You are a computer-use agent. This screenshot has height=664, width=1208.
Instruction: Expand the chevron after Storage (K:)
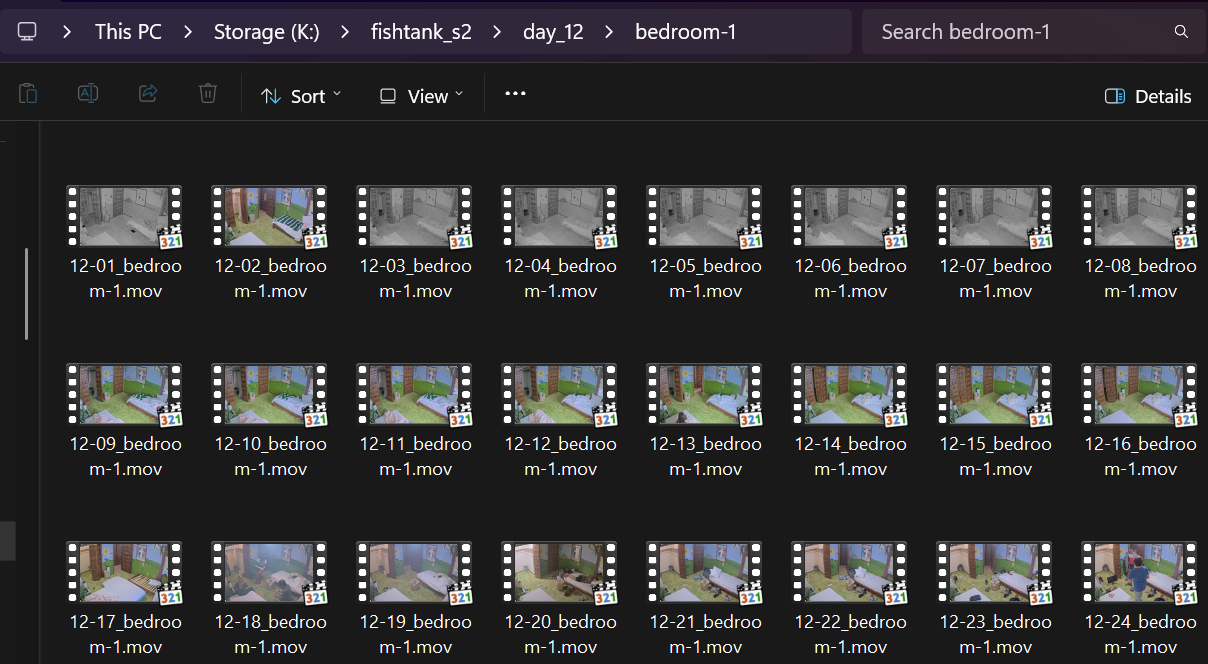345,32
